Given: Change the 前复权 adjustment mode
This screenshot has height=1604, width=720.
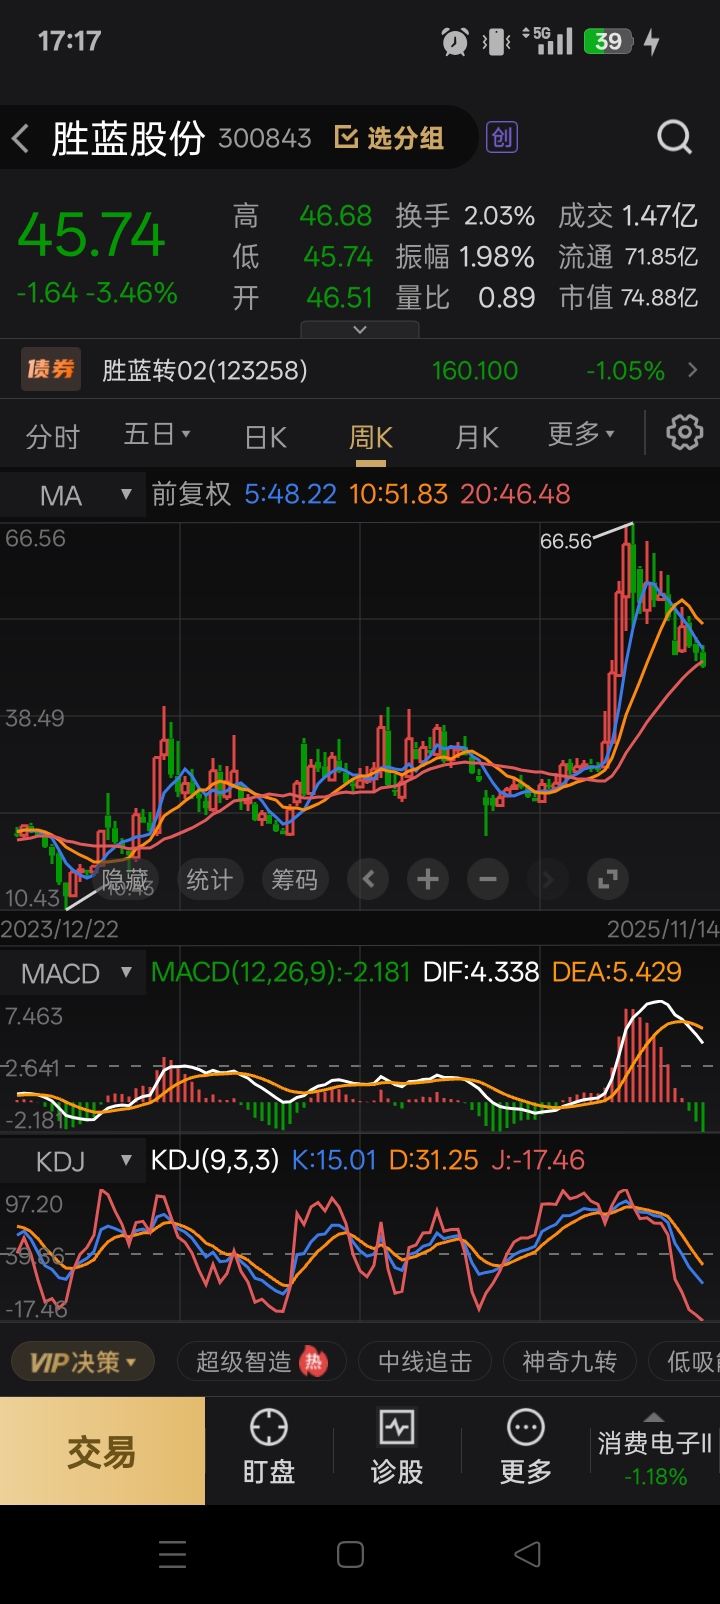Looking at the screenshot, I should (191, 494).
